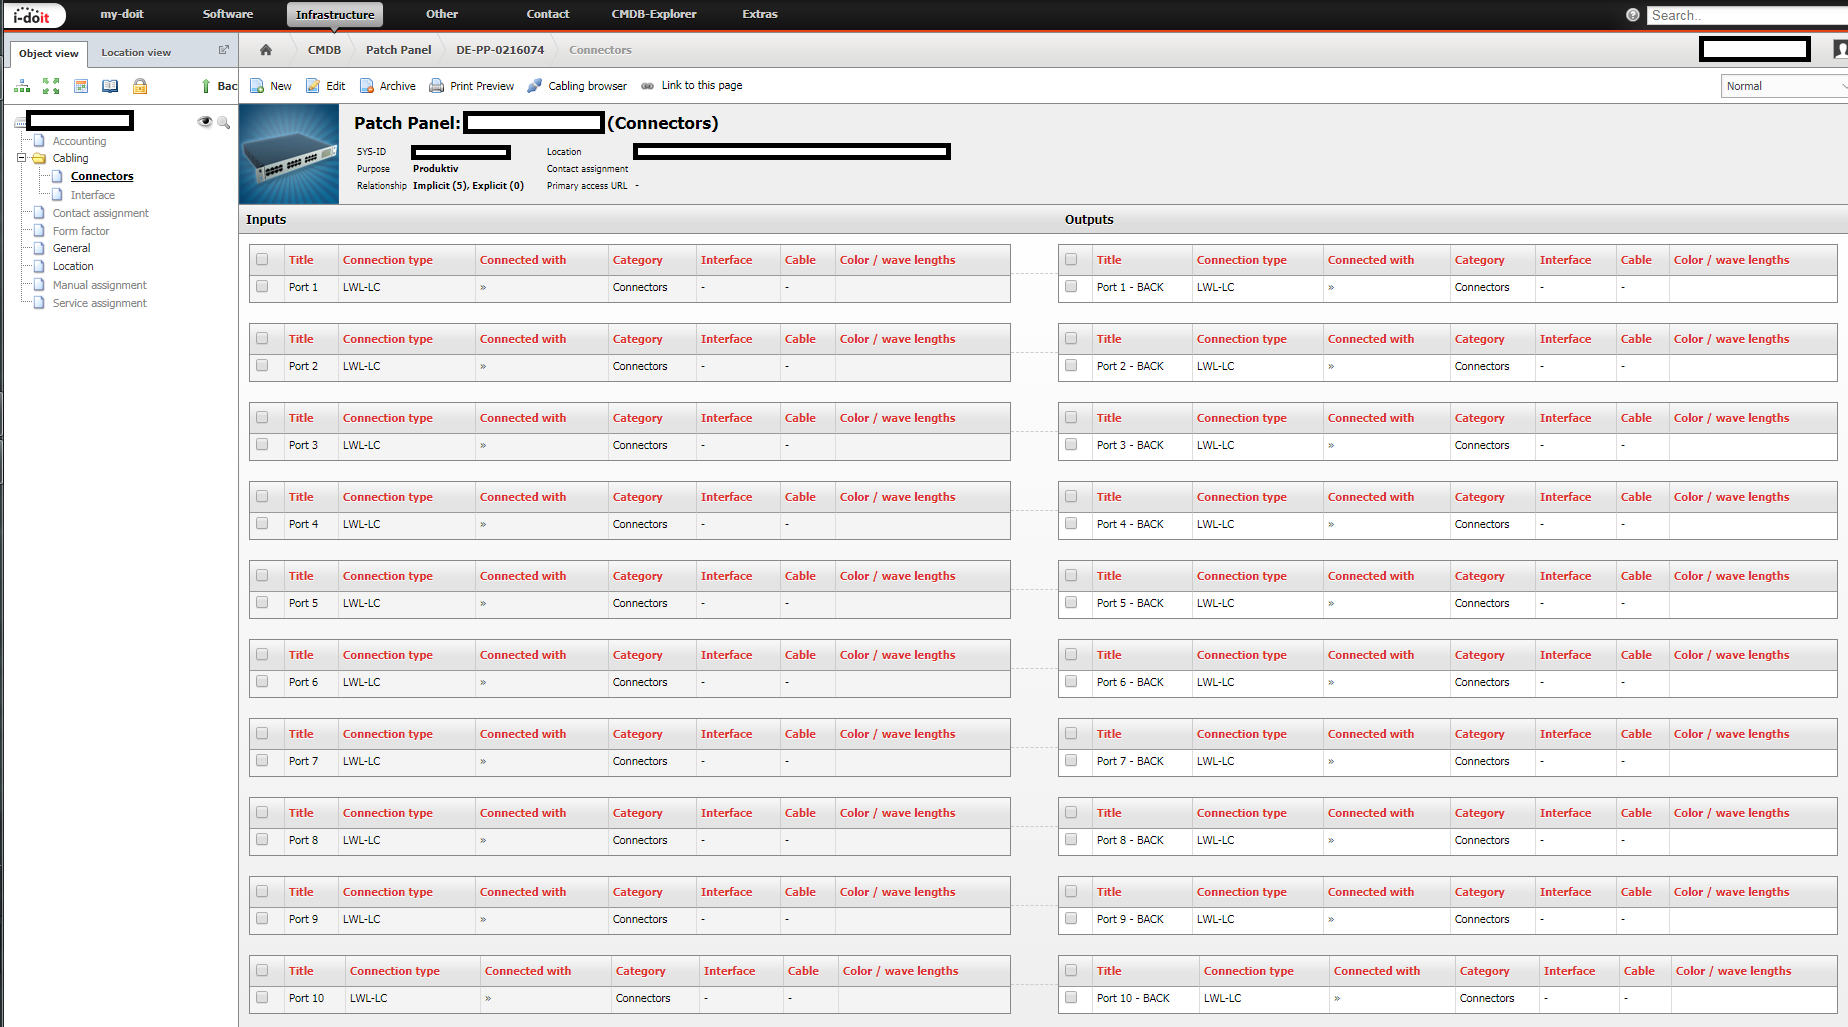Click CMDB breadcrumb
This screenshot has width=1848, height=1027.
pos(324,50)
